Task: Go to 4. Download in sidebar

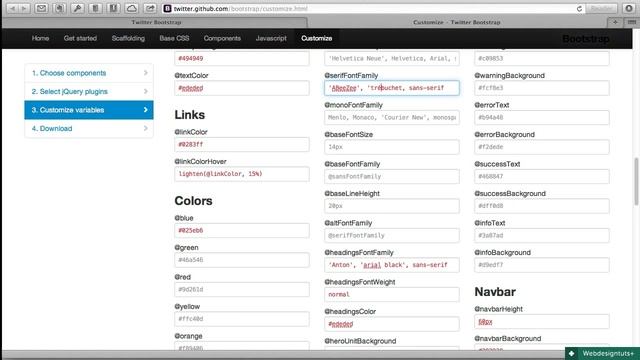Action: 89,128
